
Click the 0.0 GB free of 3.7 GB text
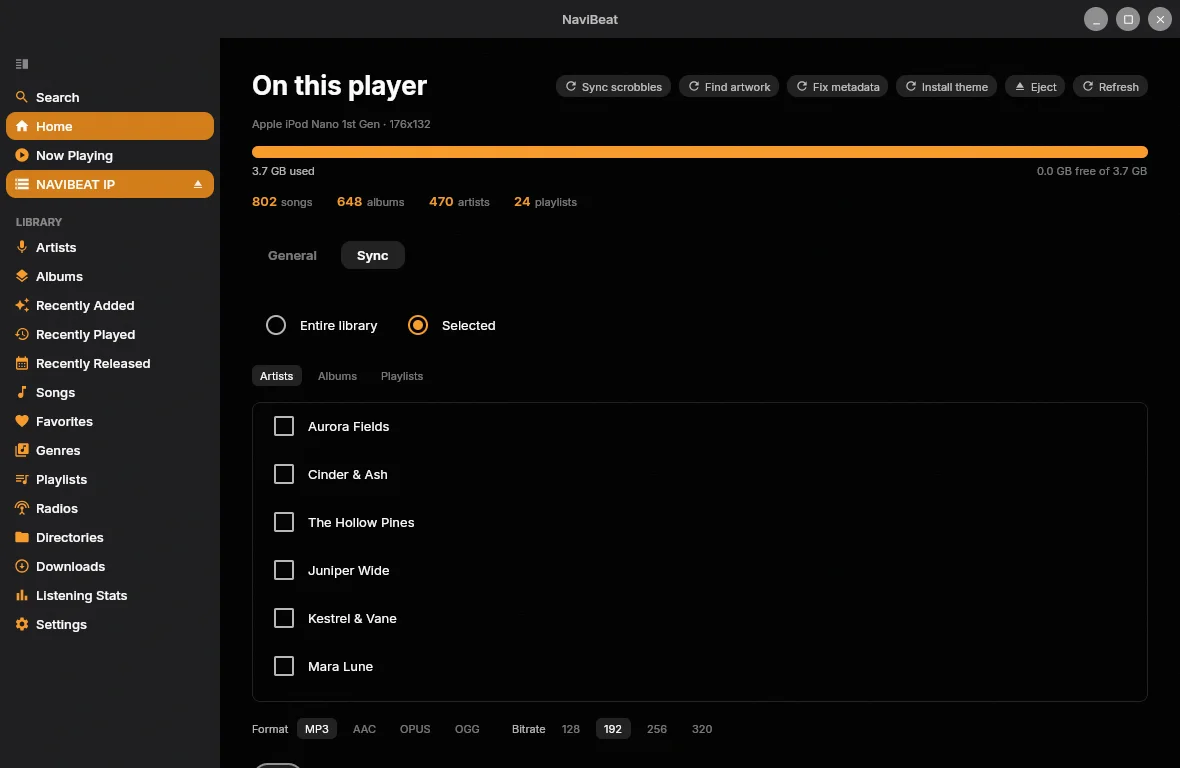1091,171
